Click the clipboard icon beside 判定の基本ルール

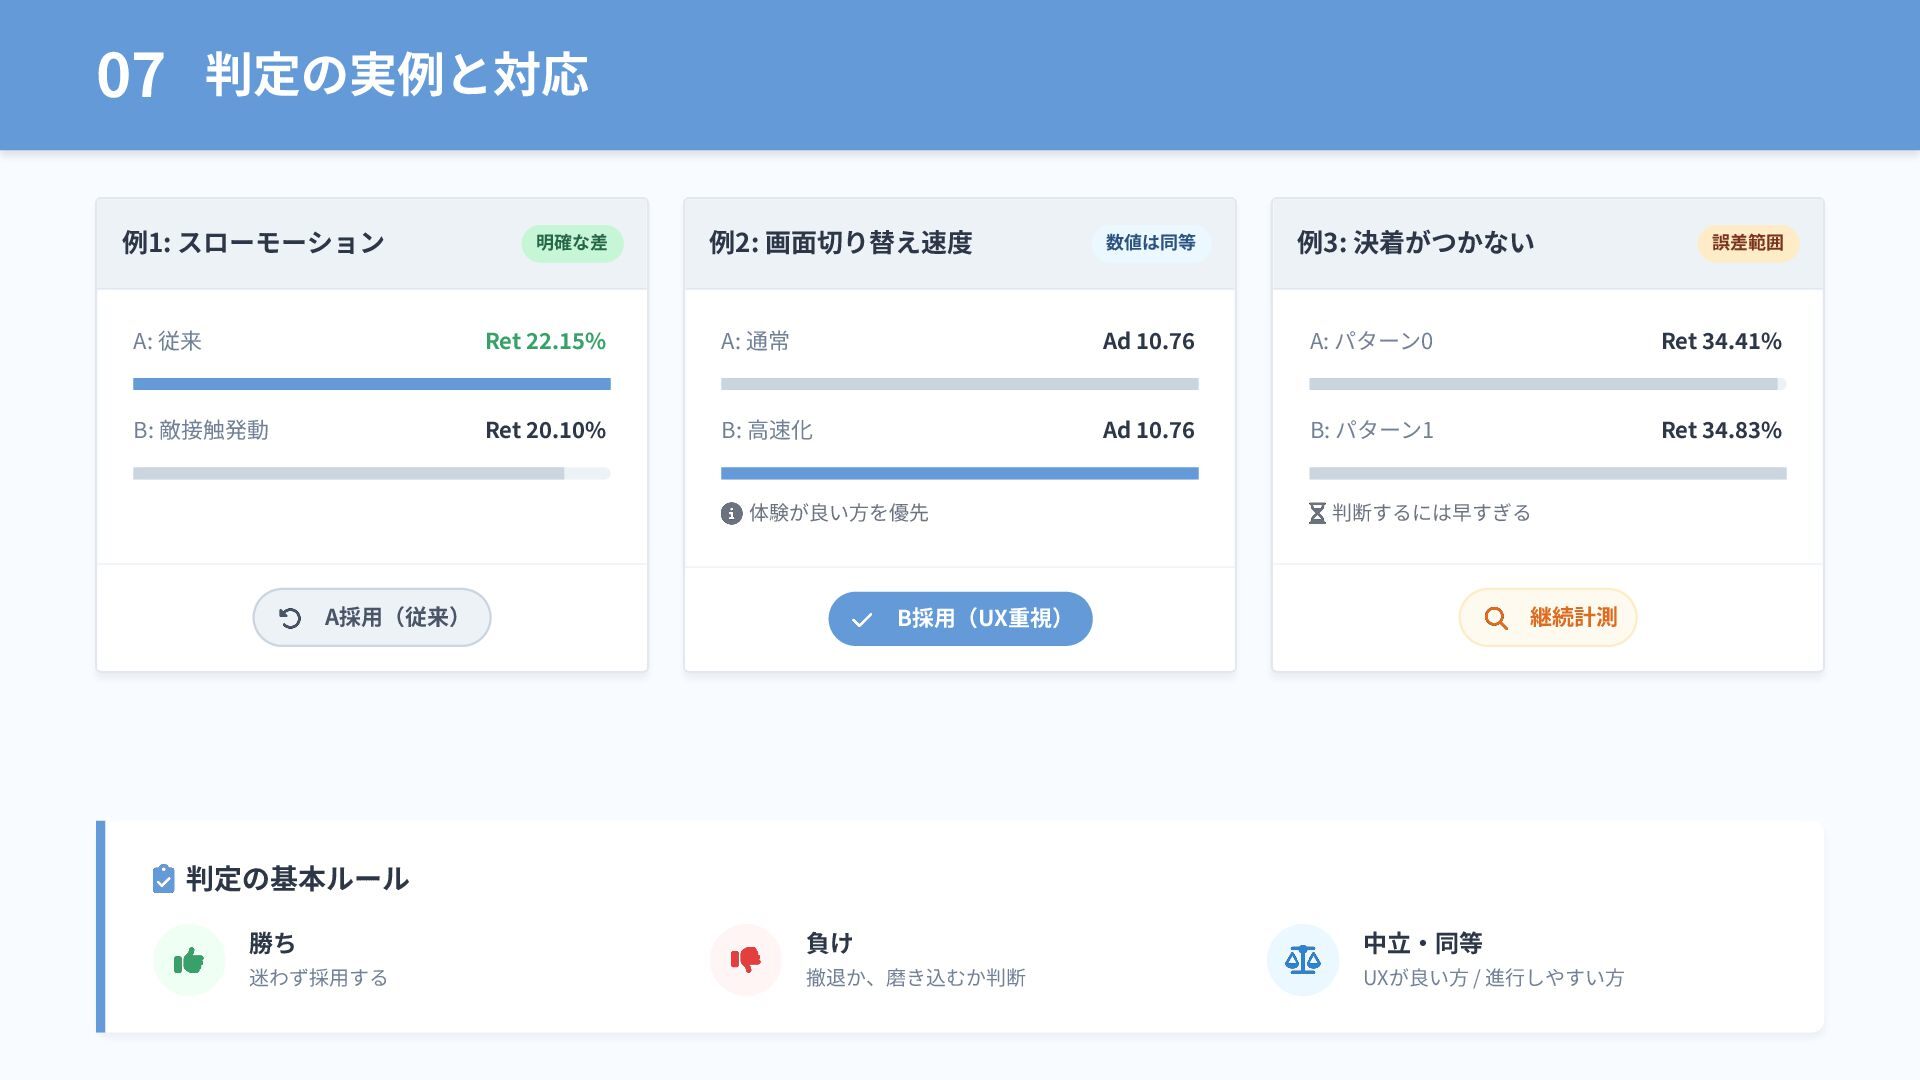pyautogui.click(x=163, y=879)
